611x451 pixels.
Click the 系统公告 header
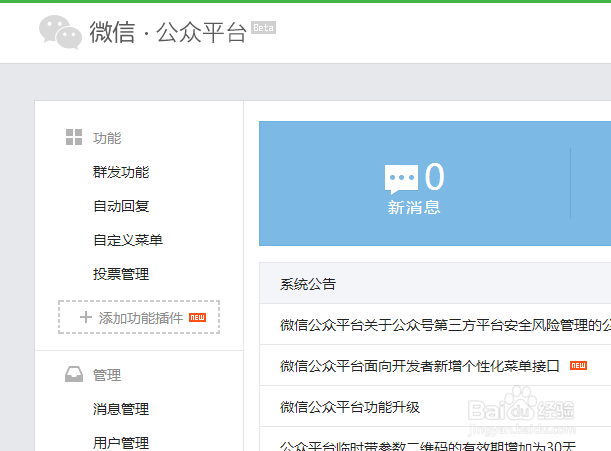(x=308, y=284)
